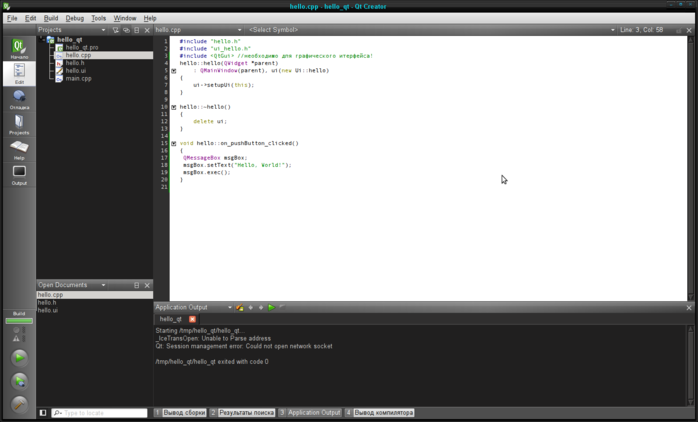
Task: Open the Output mode in sidebar
Action: click(x=19, y=174)
